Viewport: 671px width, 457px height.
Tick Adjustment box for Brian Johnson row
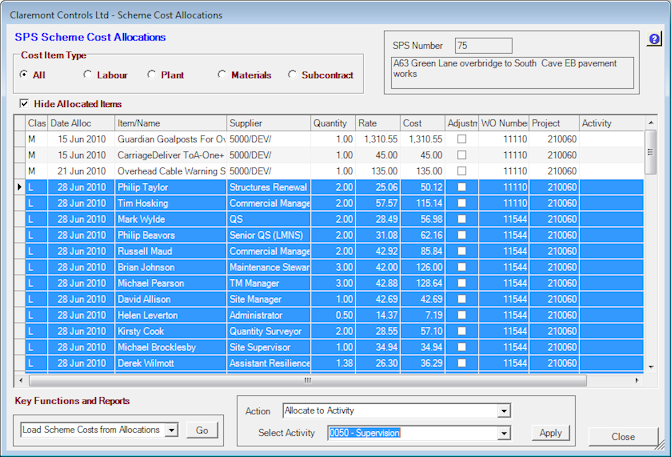pyautogui.click(x=461, y=267)
